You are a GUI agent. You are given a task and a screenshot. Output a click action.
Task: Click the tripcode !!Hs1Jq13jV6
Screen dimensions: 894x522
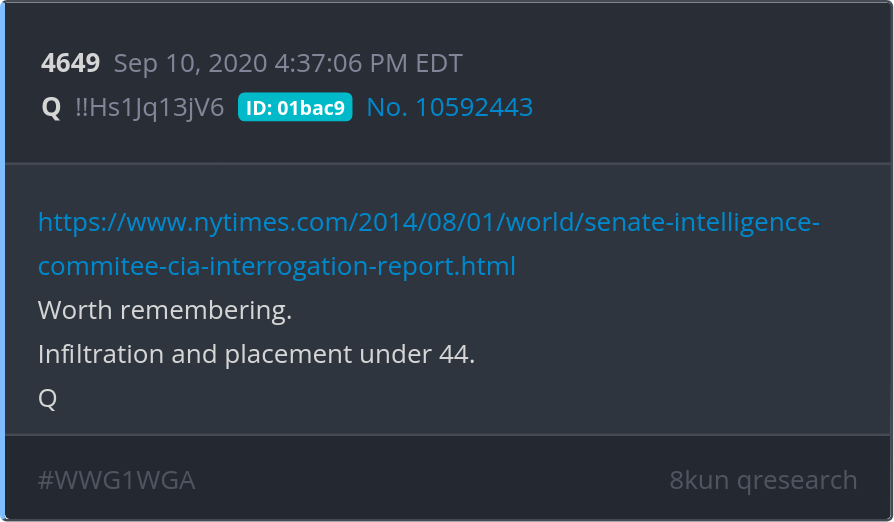[x=150, y=108]
